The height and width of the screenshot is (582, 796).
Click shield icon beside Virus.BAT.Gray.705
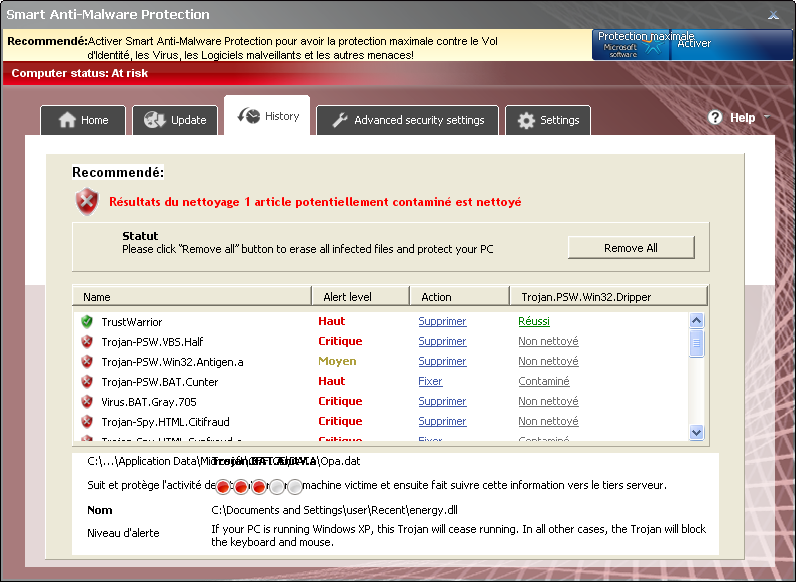point(87,402)
